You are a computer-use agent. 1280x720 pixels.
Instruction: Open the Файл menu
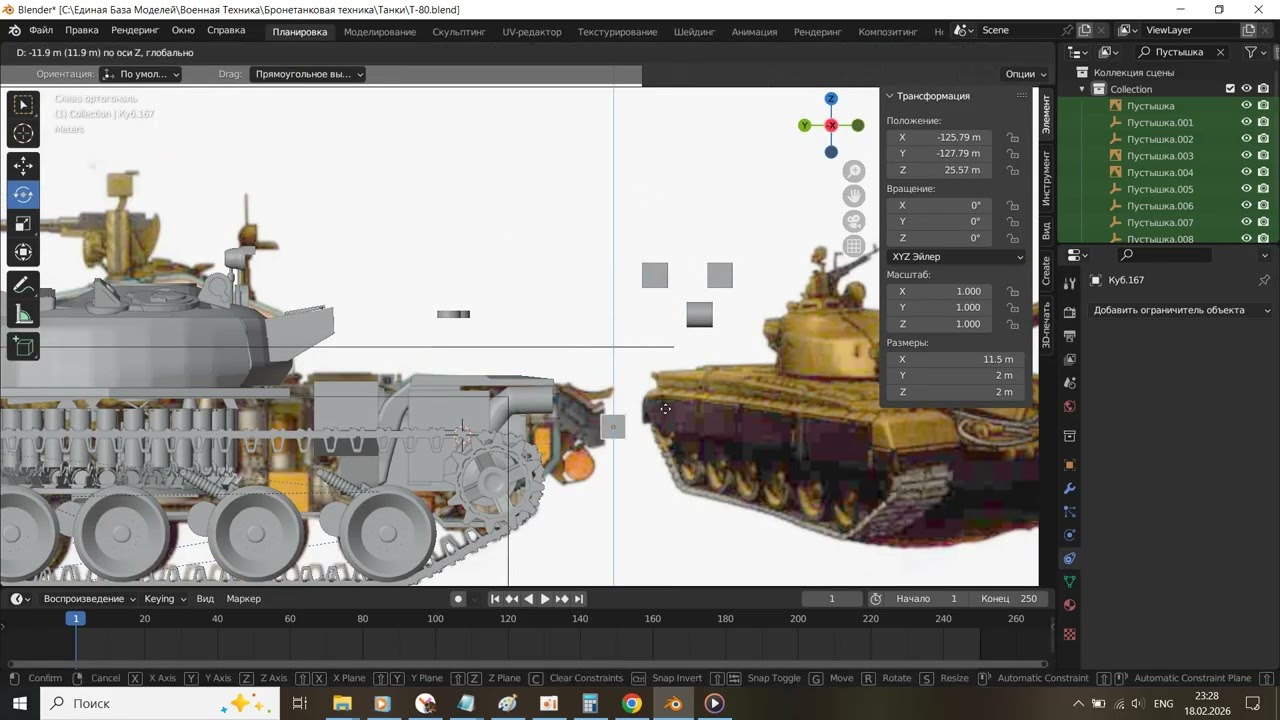point(41,31)
